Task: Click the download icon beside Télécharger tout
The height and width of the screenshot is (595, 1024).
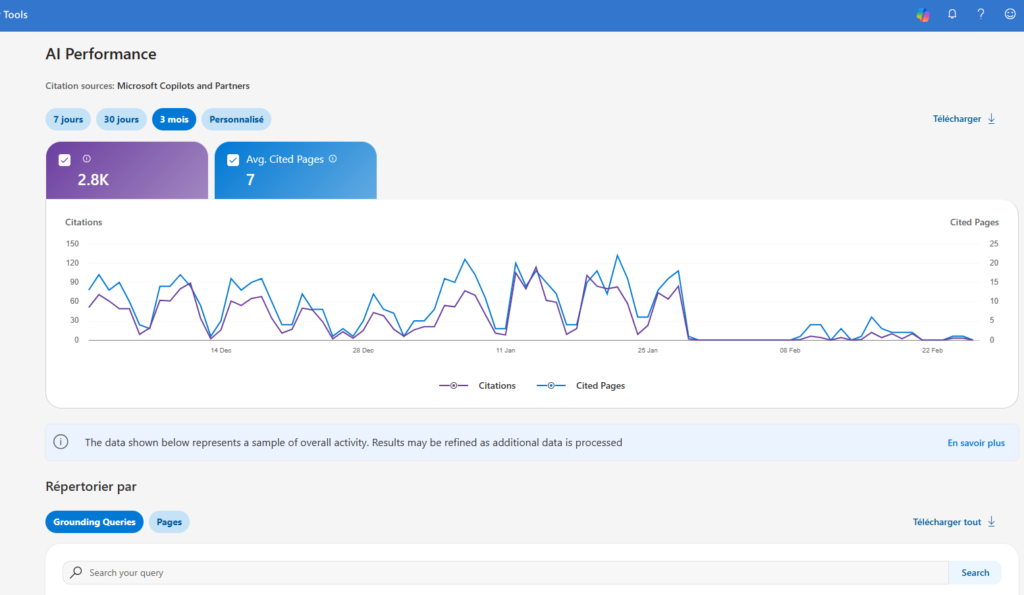Action: pyautogui.click(x=991, y=521)
